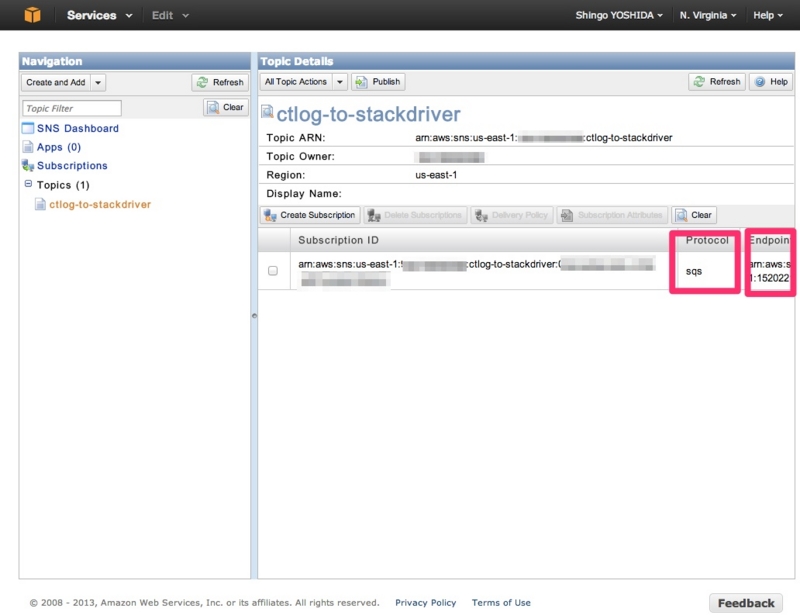This screenshot has width=800, height=615.
Task: Check the sqs subscription row checkbox
Action: pyautogui.click(x=273, y=270)
